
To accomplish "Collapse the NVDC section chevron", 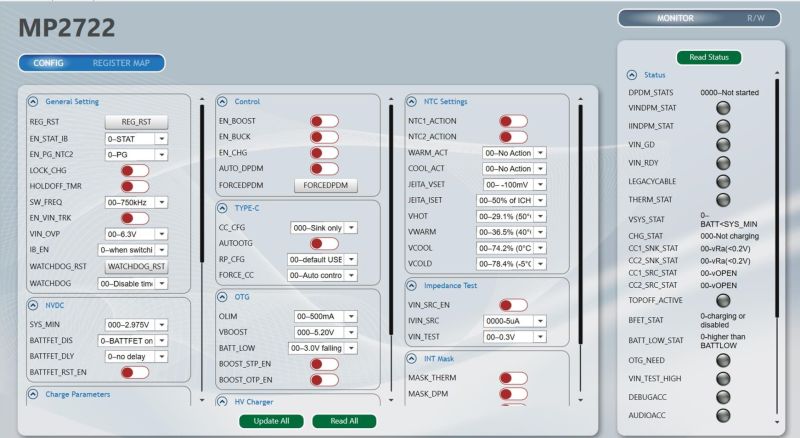I will (33, 305).
